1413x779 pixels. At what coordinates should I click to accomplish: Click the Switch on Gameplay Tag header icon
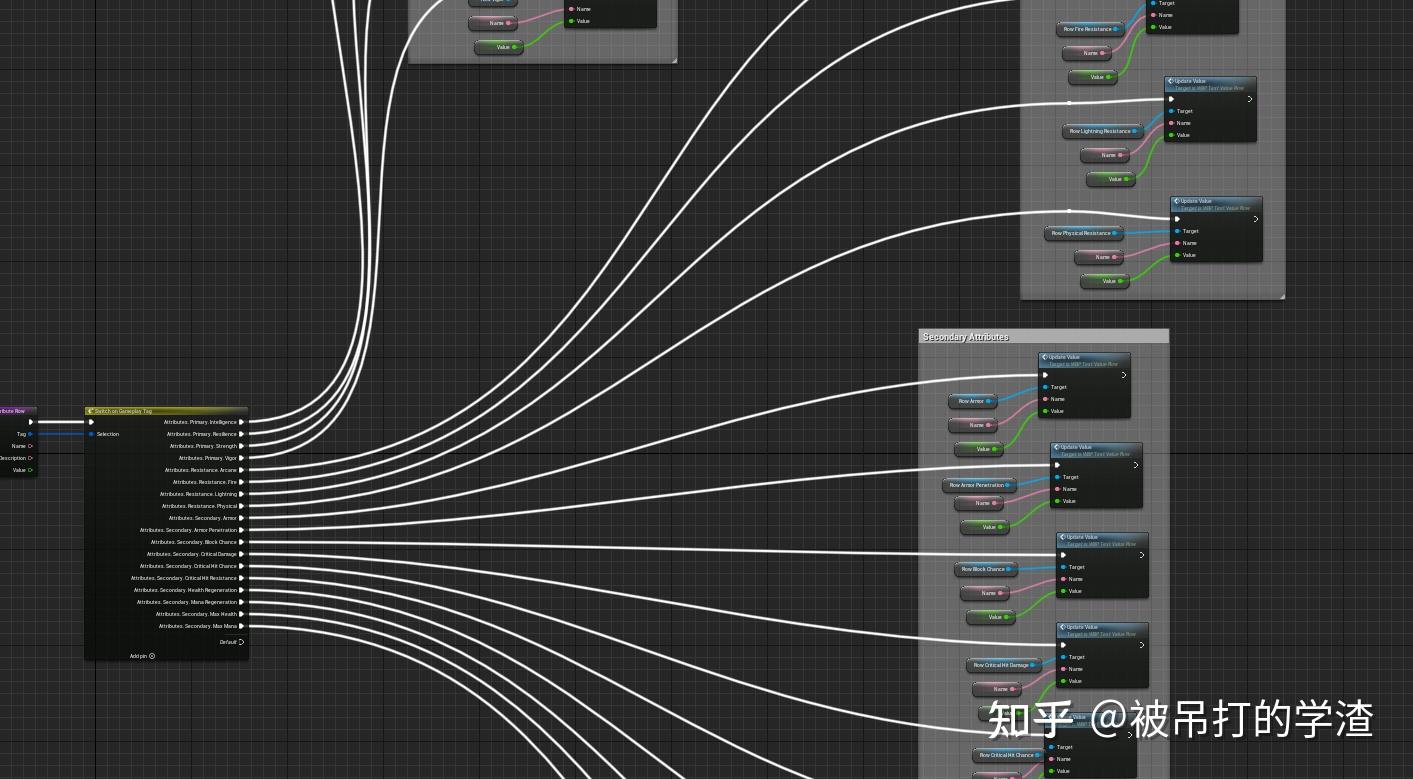91,411
